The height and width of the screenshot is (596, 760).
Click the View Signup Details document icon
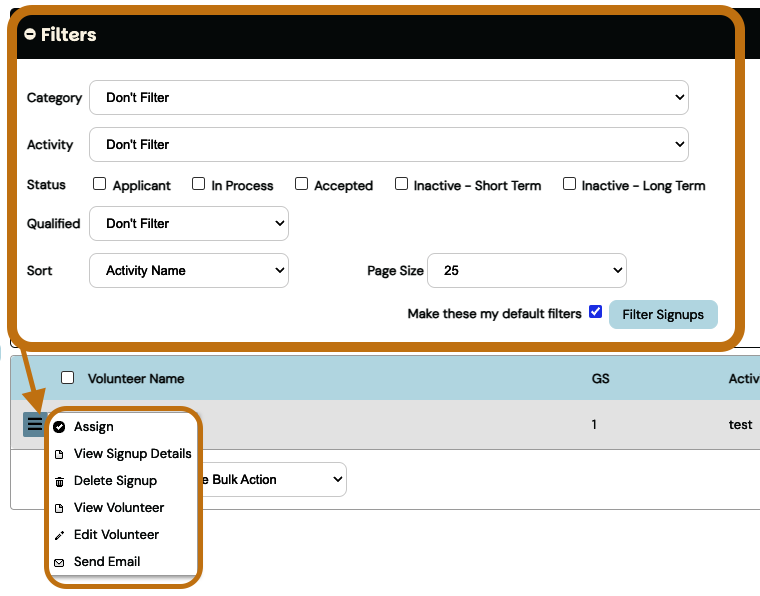click(x=59, y=454)
